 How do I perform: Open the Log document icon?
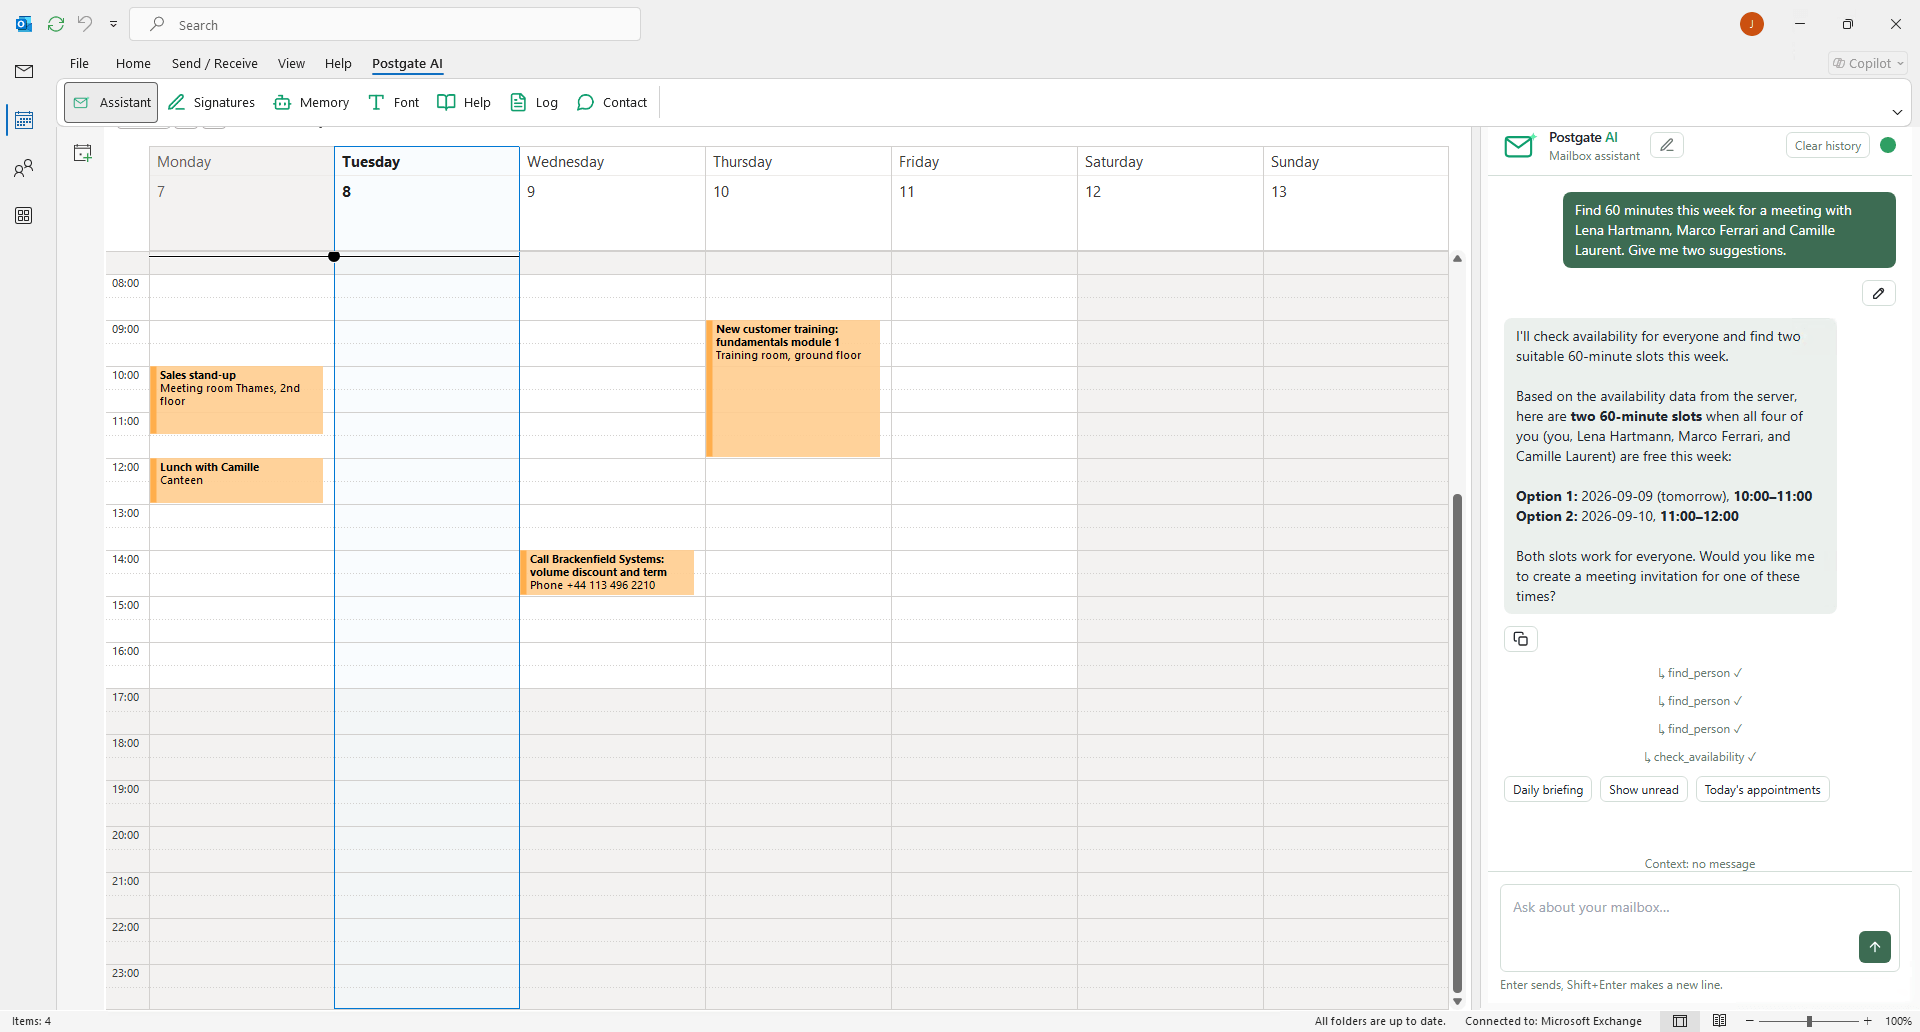(x=518, y=102)
